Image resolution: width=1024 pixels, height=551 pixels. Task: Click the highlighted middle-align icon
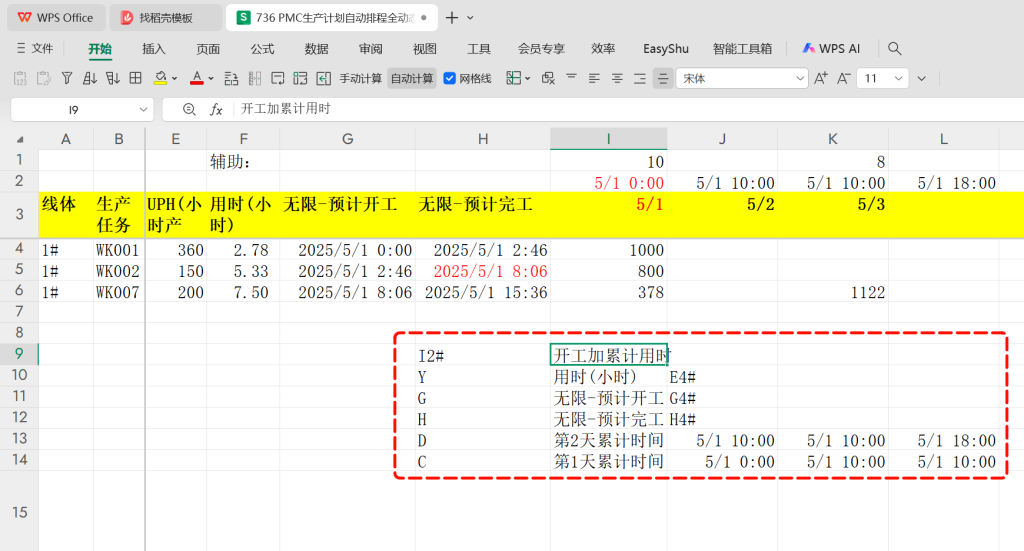point(663,78)
